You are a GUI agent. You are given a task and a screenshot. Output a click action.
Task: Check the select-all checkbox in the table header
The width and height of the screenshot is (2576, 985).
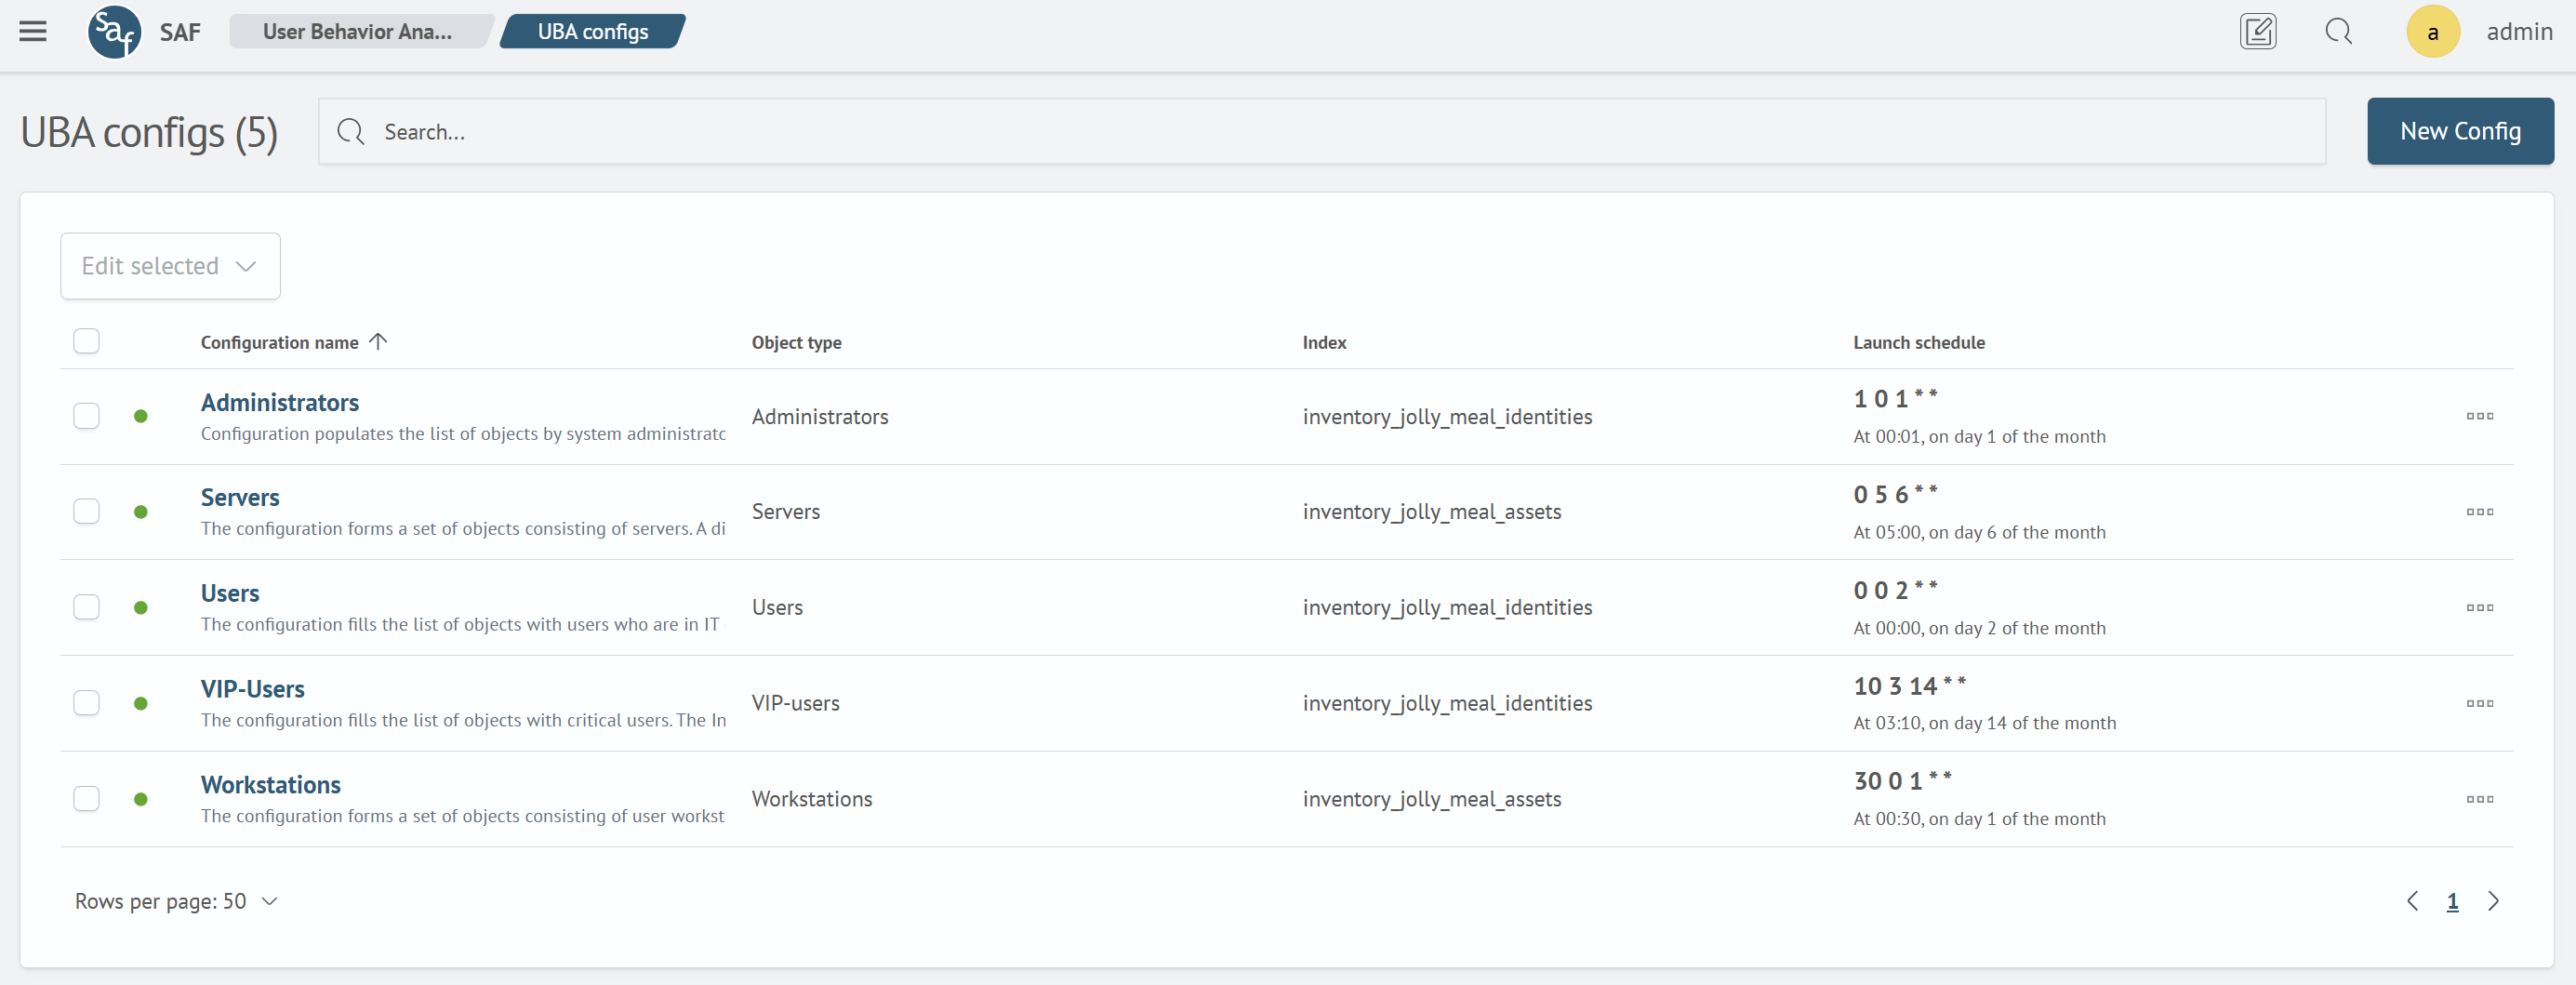[87, 341]
